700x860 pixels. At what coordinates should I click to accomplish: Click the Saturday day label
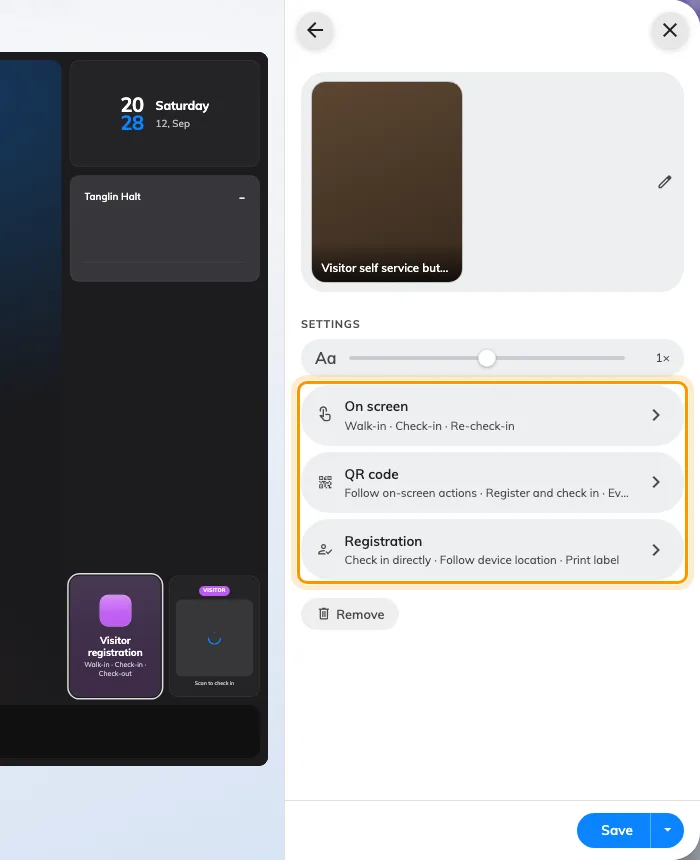[x=182, y=105]
